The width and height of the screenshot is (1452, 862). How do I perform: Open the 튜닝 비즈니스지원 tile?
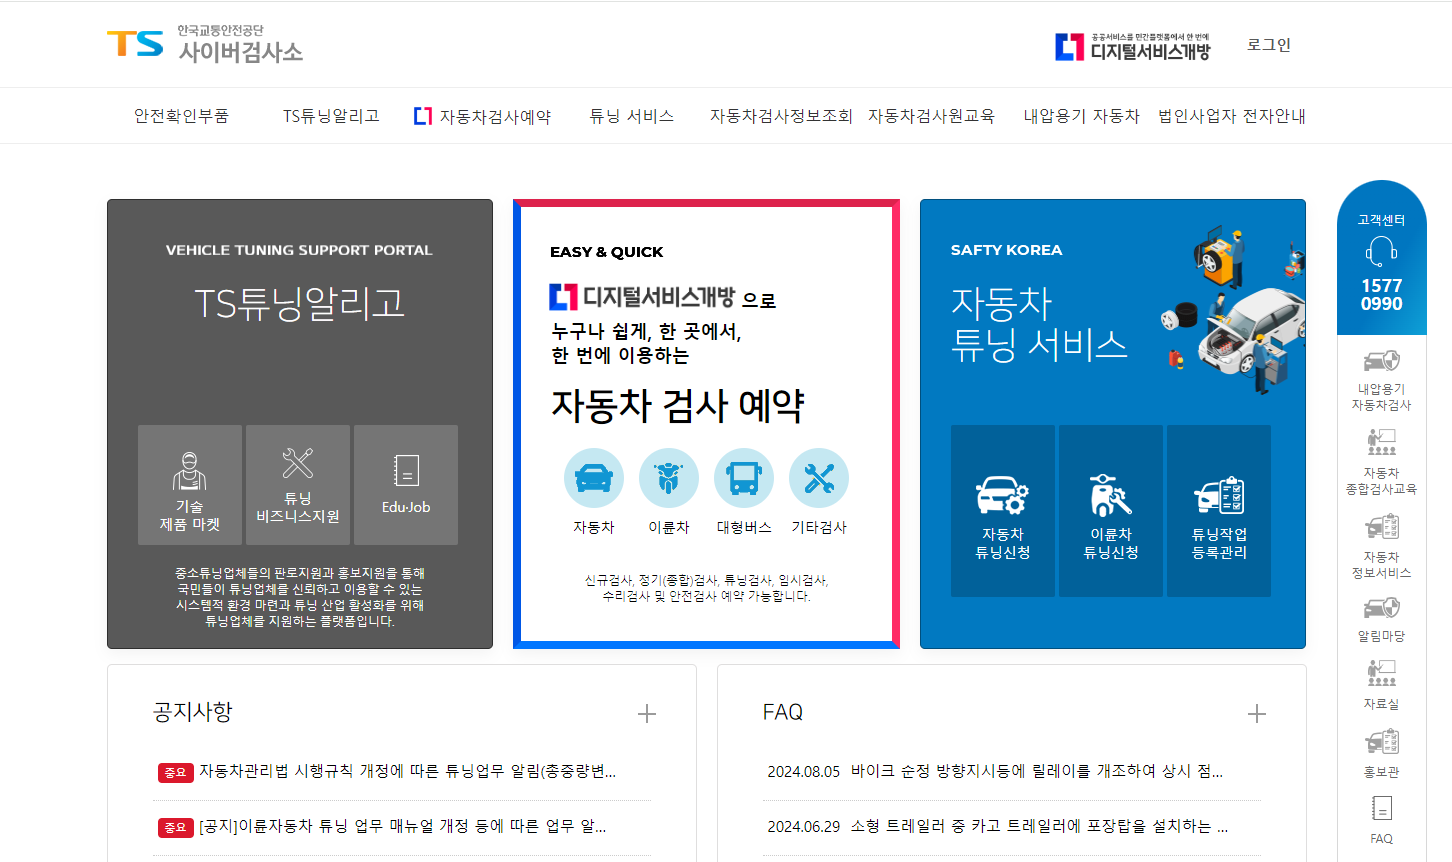pos(298,485)
